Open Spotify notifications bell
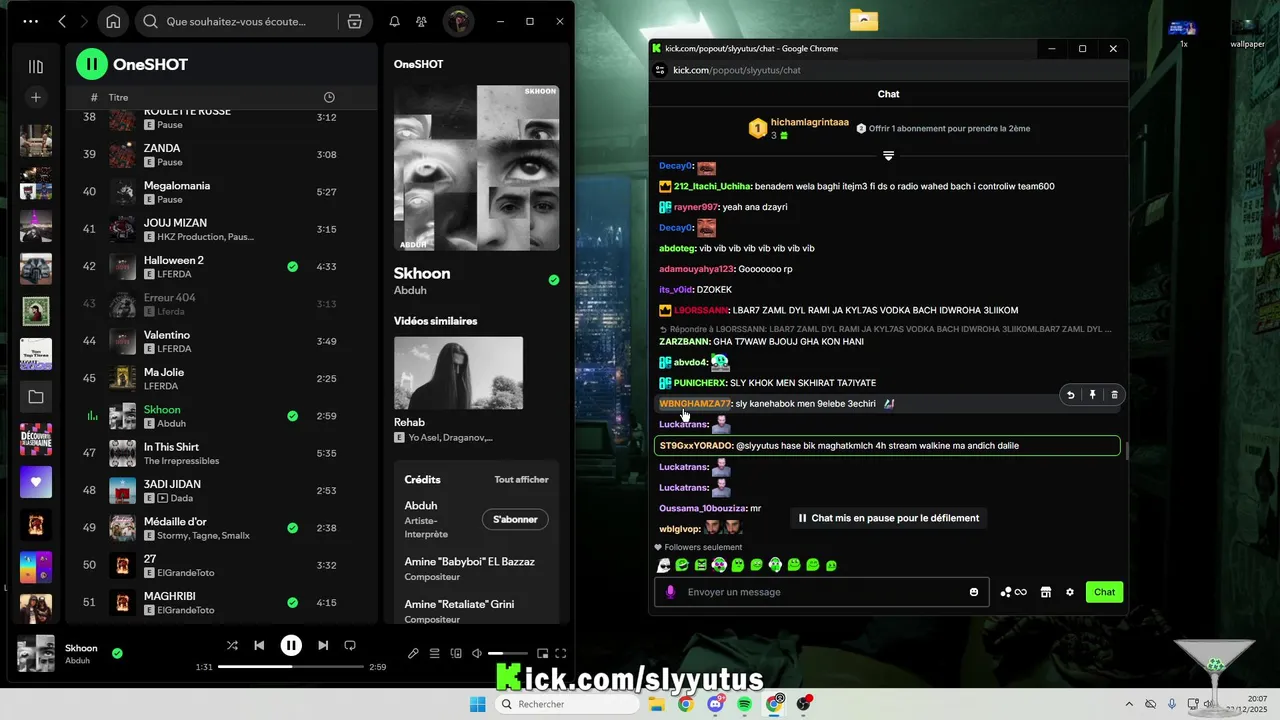 click(395, 21)
